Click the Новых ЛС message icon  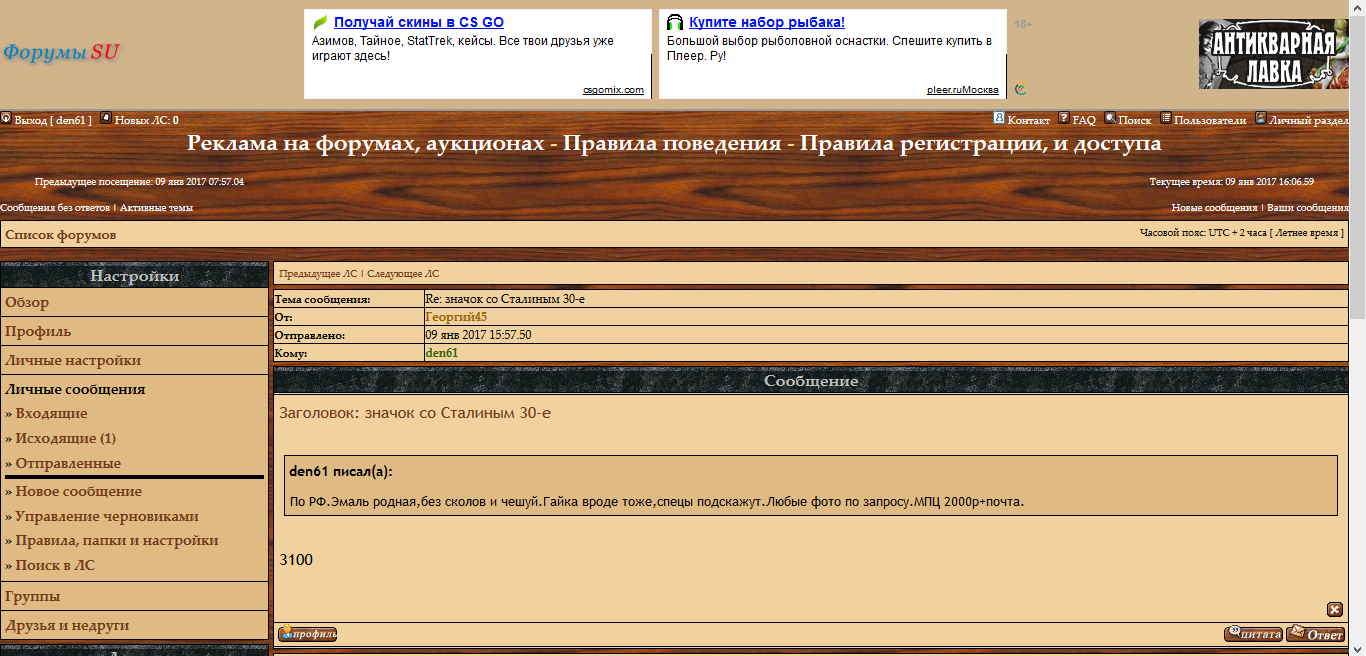pos(106,118)
